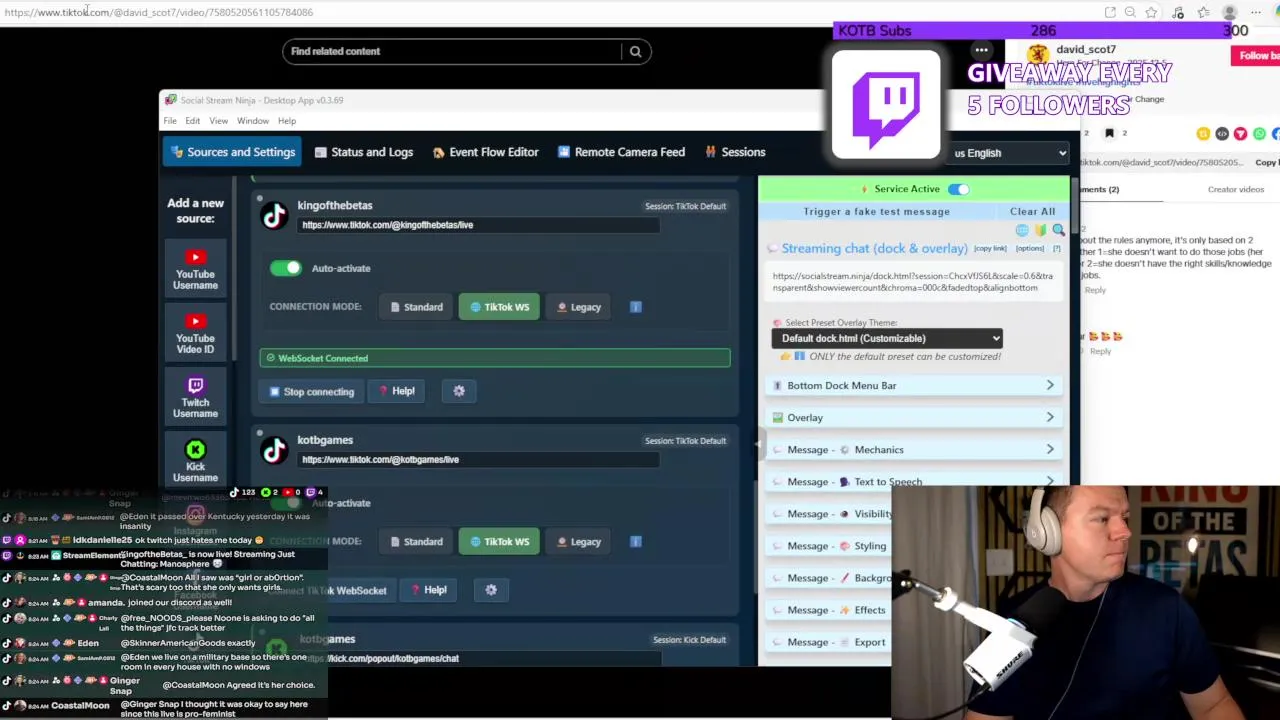1280x720 pixels.
Task: Click the options link for Streaming chat
Action: point(1030,248)
